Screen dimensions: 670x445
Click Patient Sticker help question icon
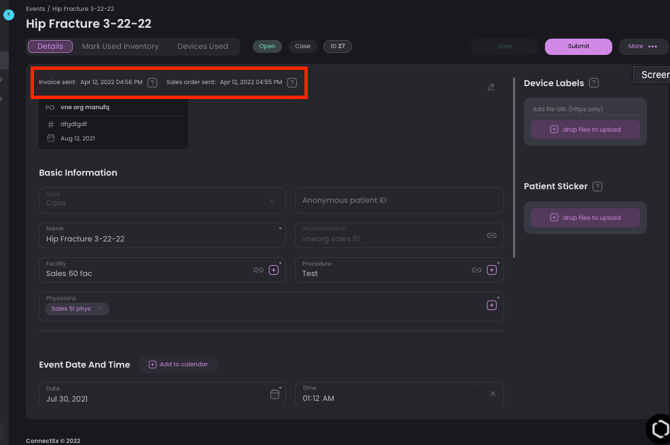(597, 186)
